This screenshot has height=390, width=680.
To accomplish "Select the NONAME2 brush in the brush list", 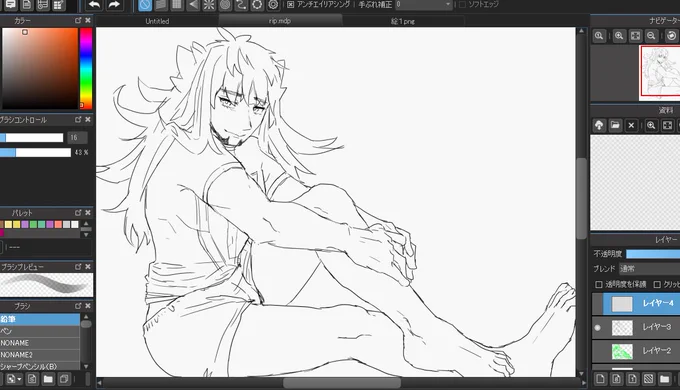I will pos(40,354).
